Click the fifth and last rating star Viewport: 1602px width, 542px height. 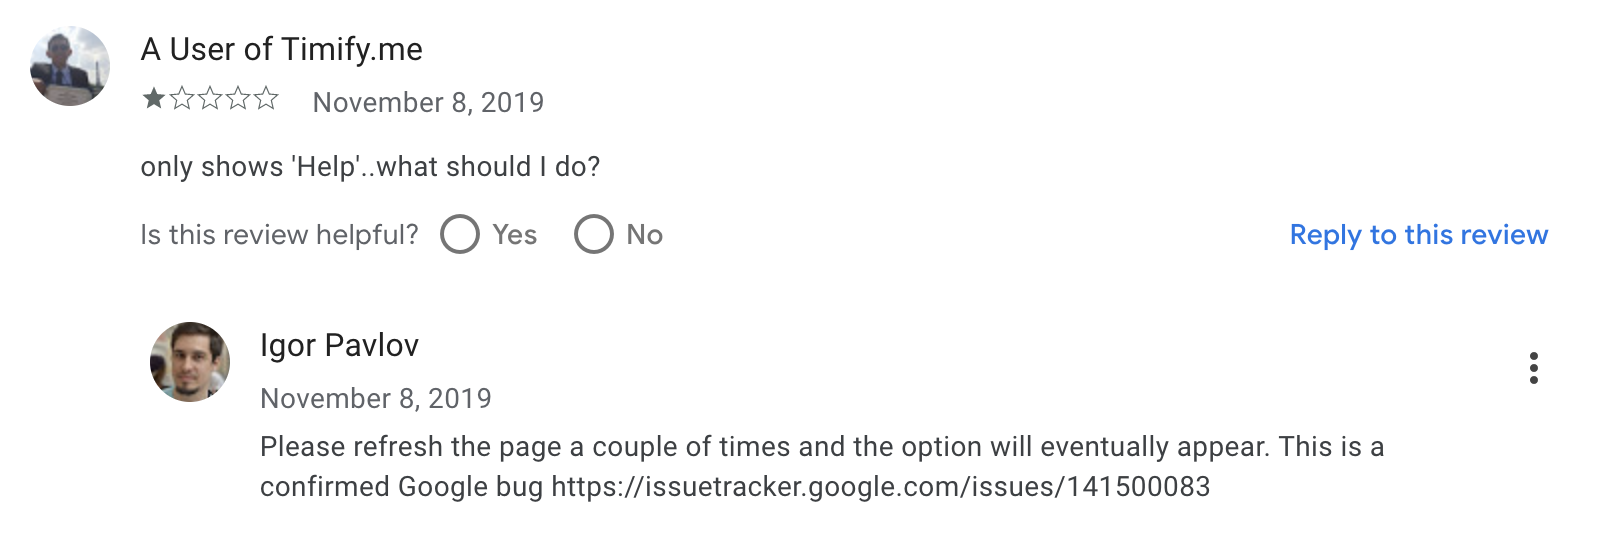(266, 99)
